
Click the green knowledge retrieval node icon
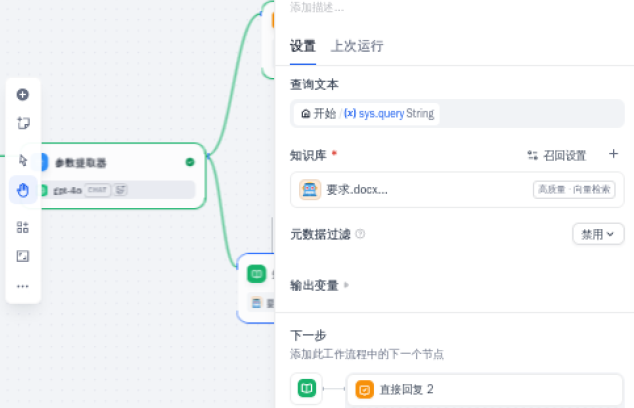tap(256, 274)
